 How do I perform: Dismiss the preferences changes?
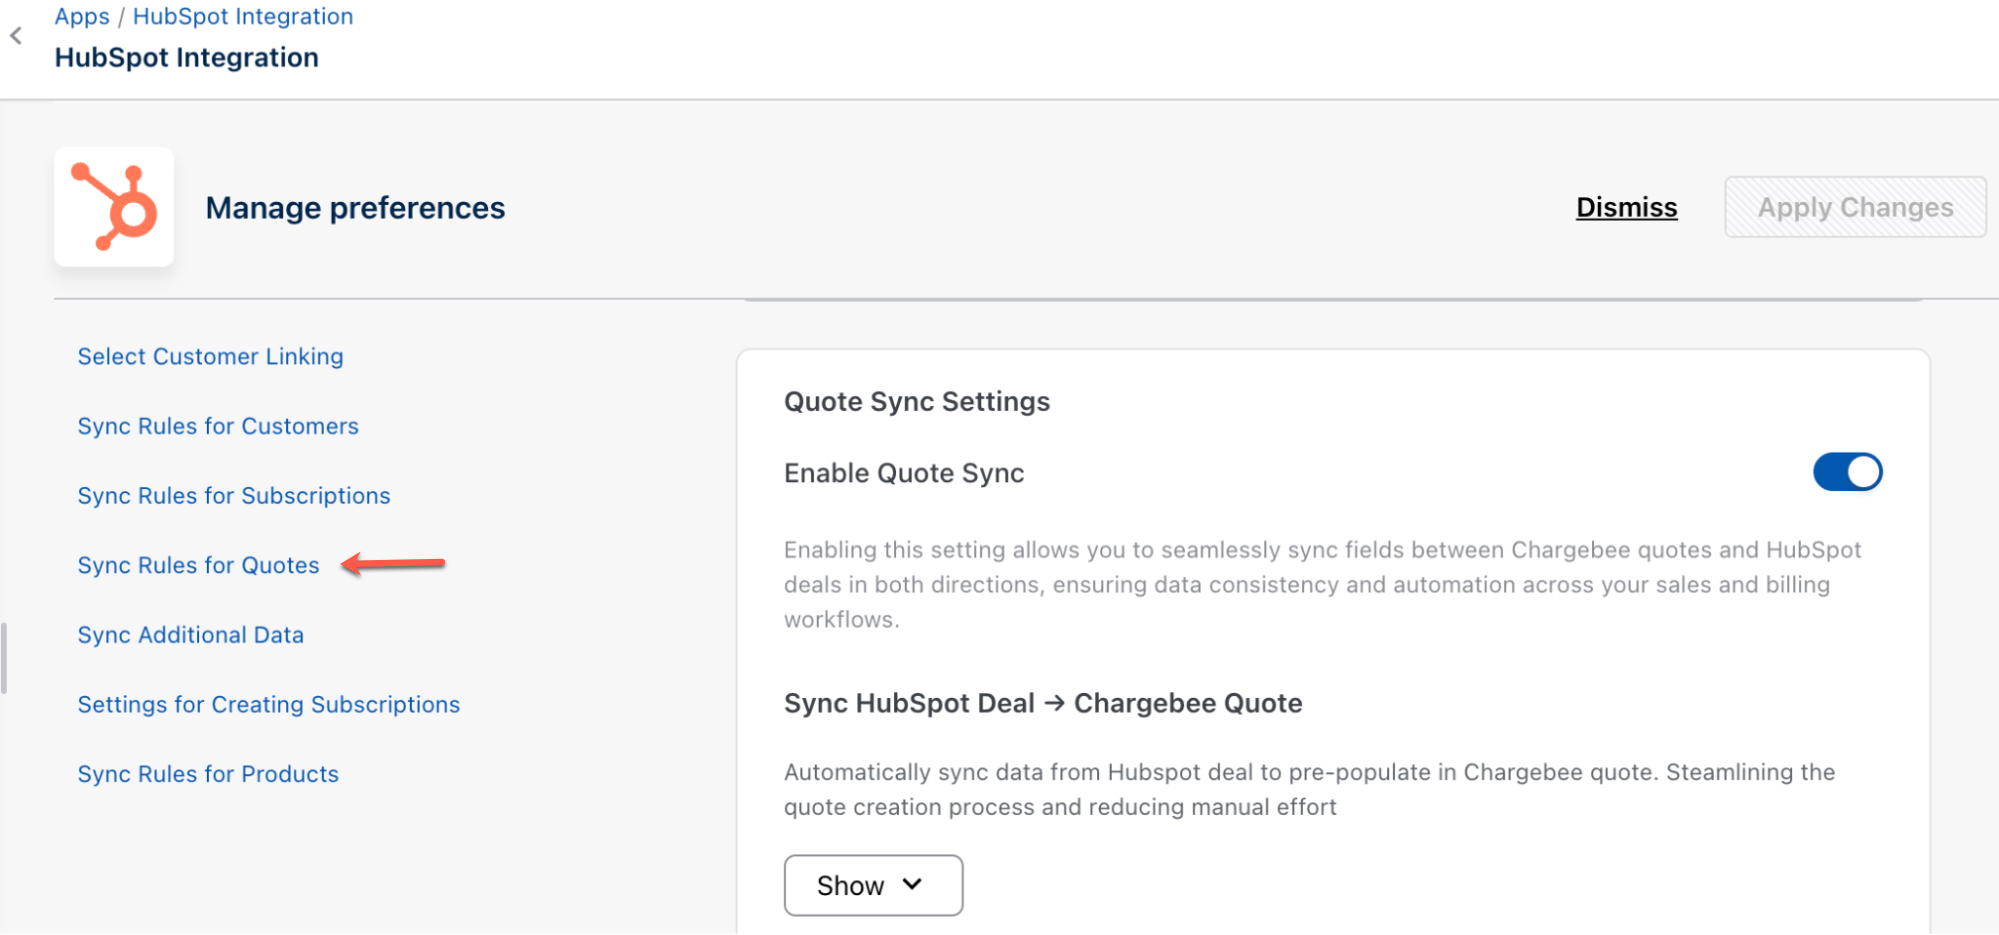[1626, 207]
